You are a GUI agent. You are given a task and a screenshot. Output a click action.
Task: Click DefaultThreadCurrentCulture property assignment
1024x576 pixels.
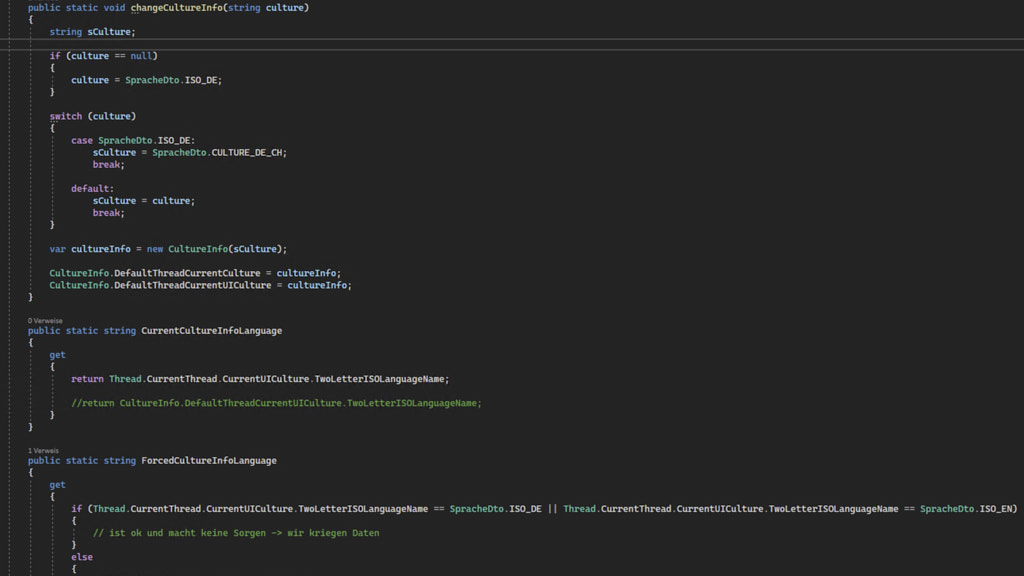point(187,273)
